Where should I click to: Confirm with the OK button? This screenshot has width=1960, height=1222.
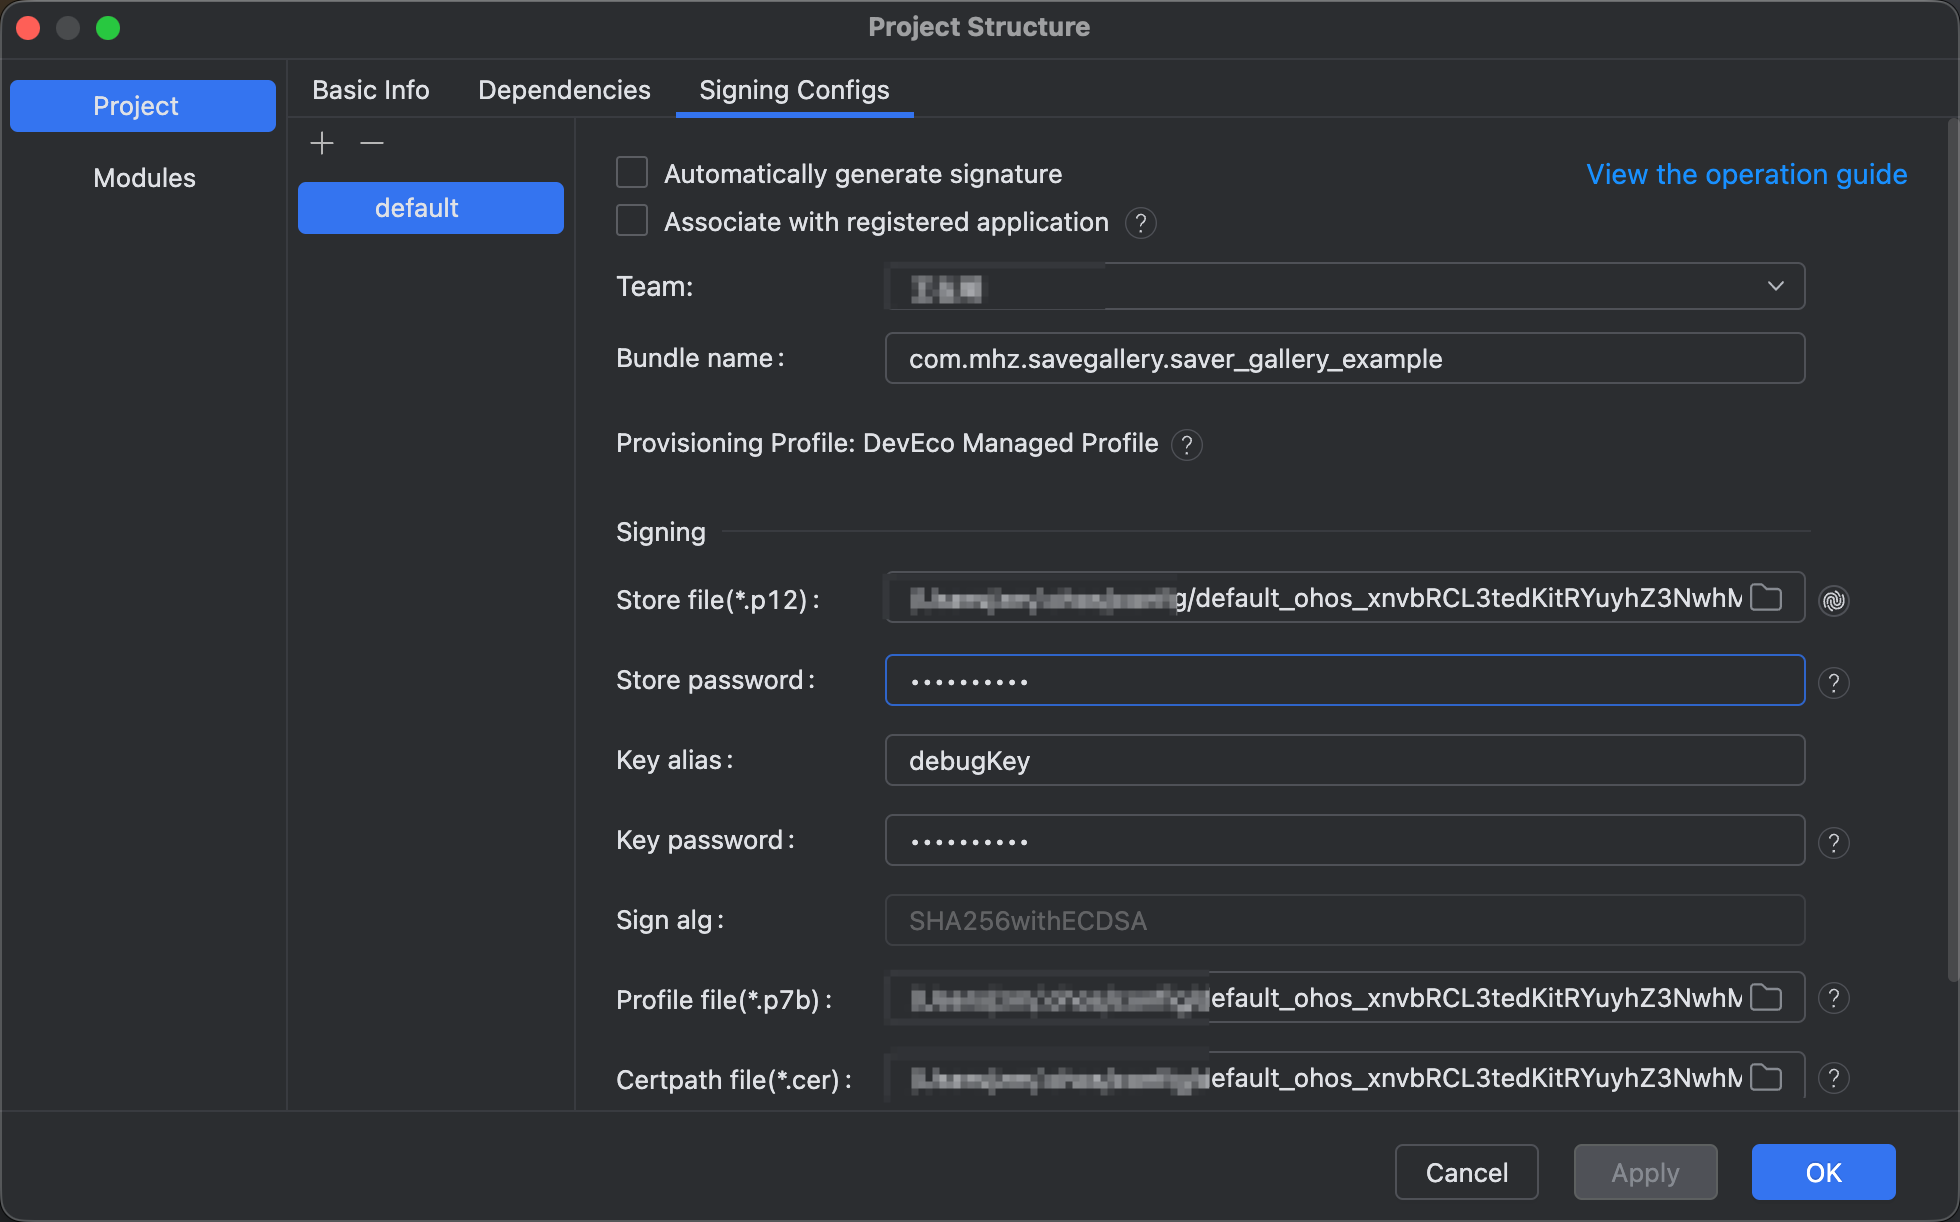point(1823,1172)
